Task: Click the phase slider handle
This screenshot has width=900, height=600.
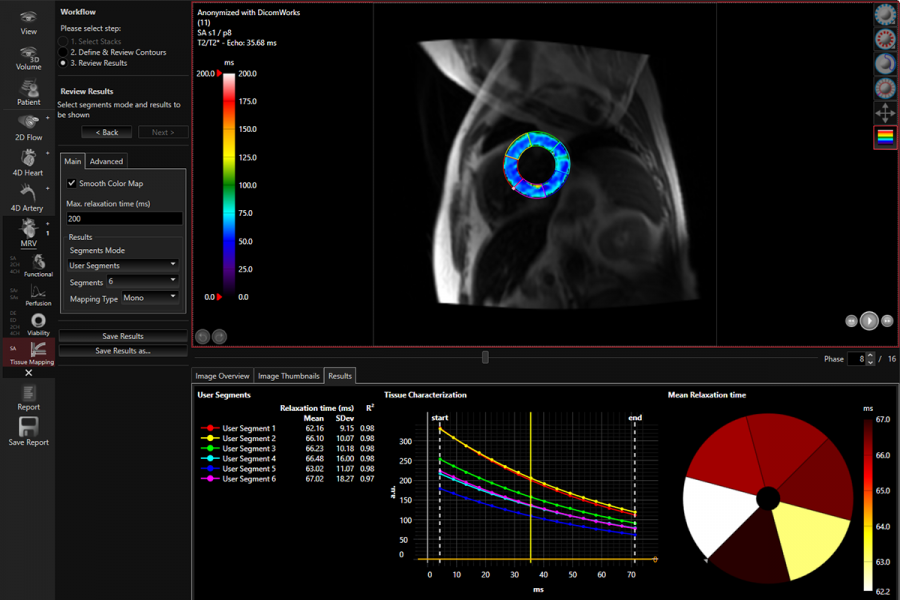Action: (485, 357)
